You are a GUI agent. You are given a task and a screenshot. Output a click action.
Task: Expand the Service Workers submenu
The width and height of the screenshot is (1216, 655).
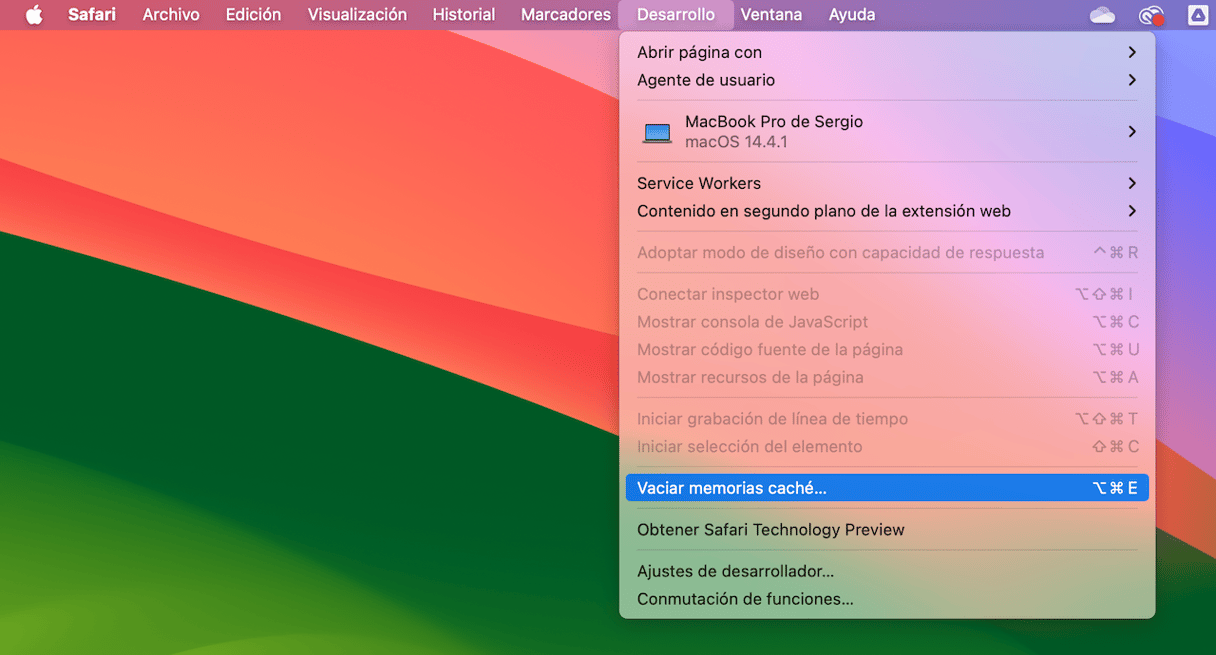(887, 183)
